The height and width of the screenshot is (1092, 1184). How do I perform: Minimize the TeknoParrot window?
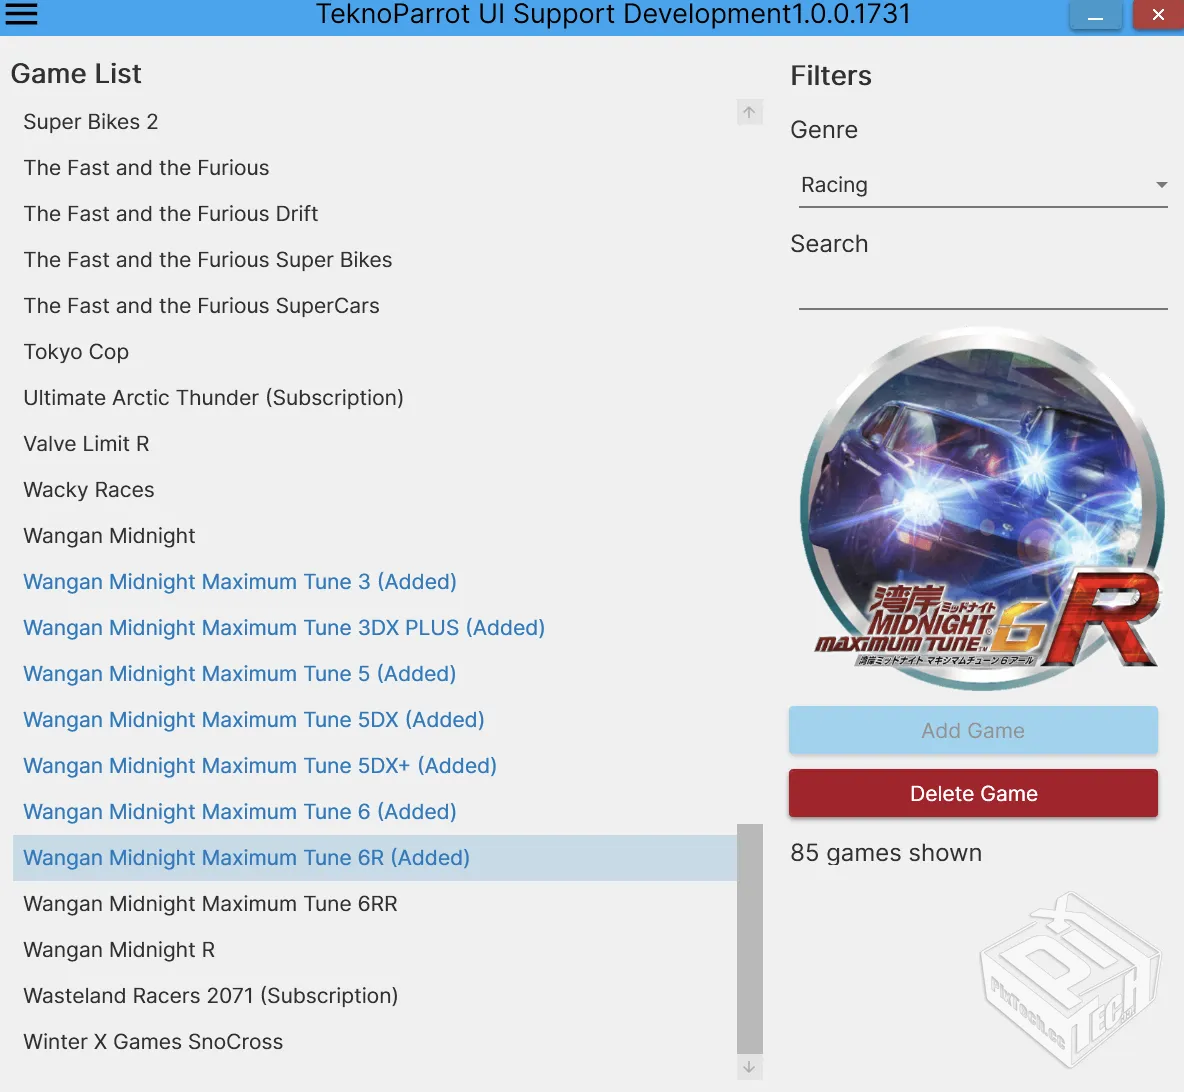(x=1096, y=16)
